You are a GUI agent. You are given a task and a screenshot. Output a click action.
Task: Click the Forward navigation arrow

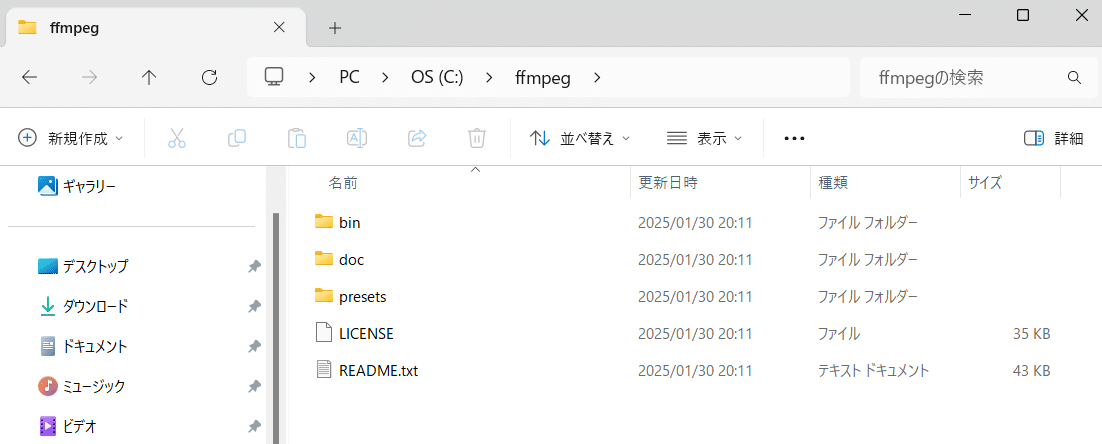pos(90,77)
